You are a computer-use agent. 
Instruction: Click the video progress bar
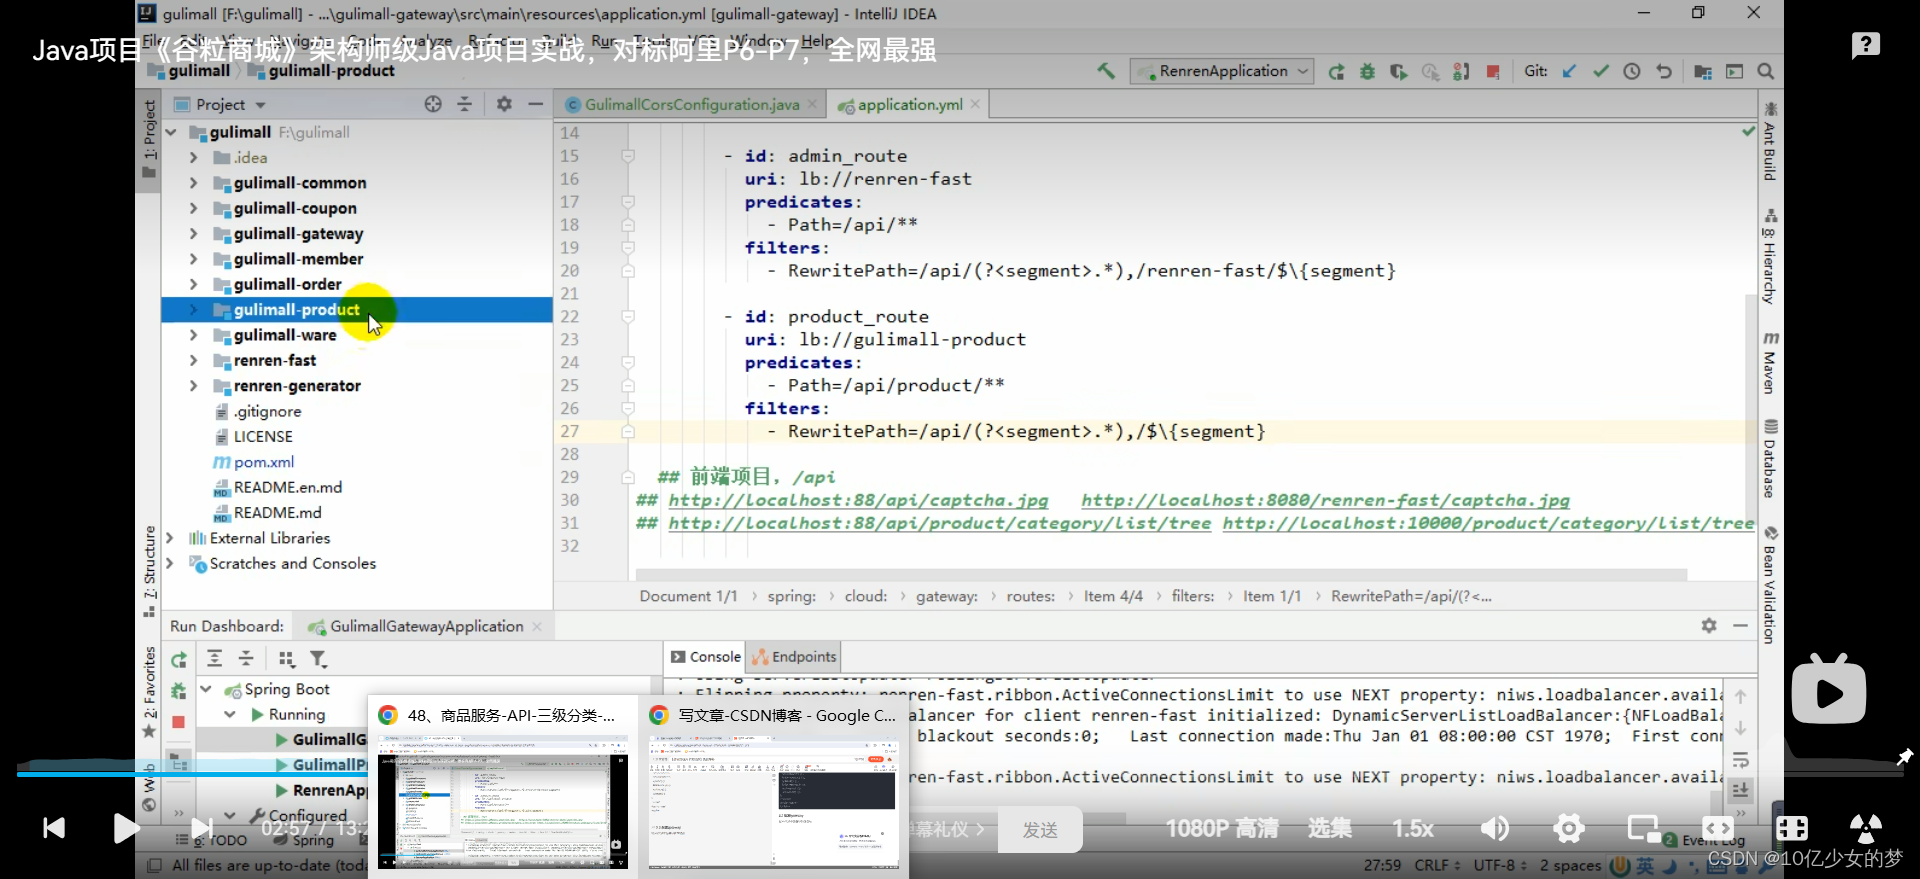(960, 773)
